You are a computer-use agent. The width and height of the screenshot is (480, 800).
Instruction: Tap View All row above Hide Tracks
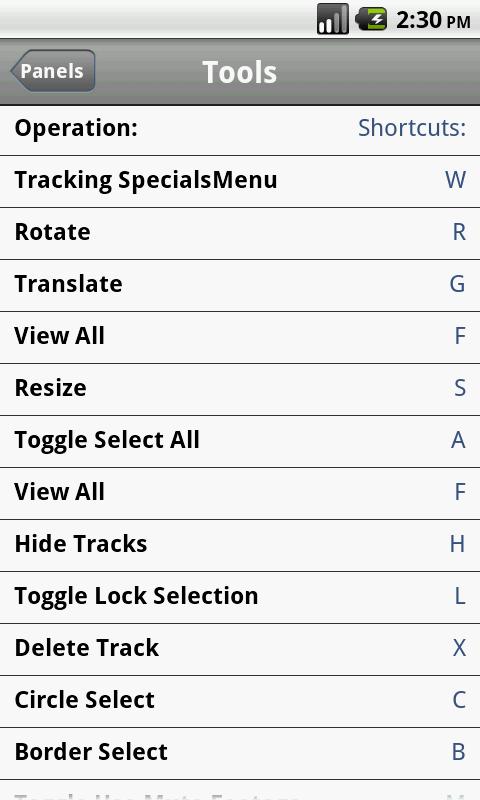point(240,494)
